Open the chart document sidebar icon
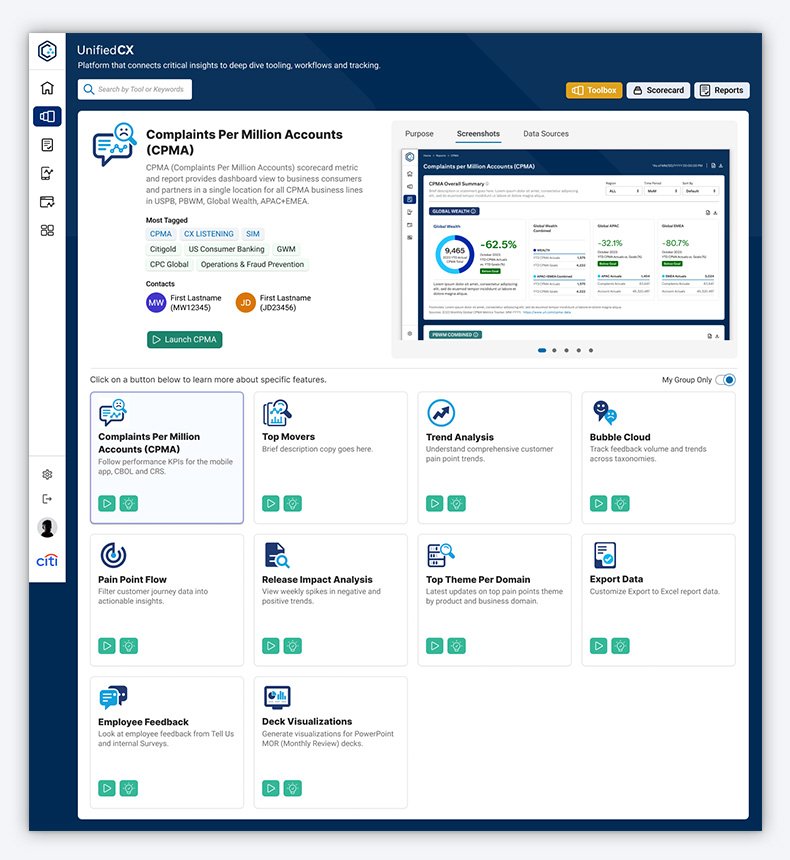The width and height of the screenshot is (790, 860). tap(47, 173)
